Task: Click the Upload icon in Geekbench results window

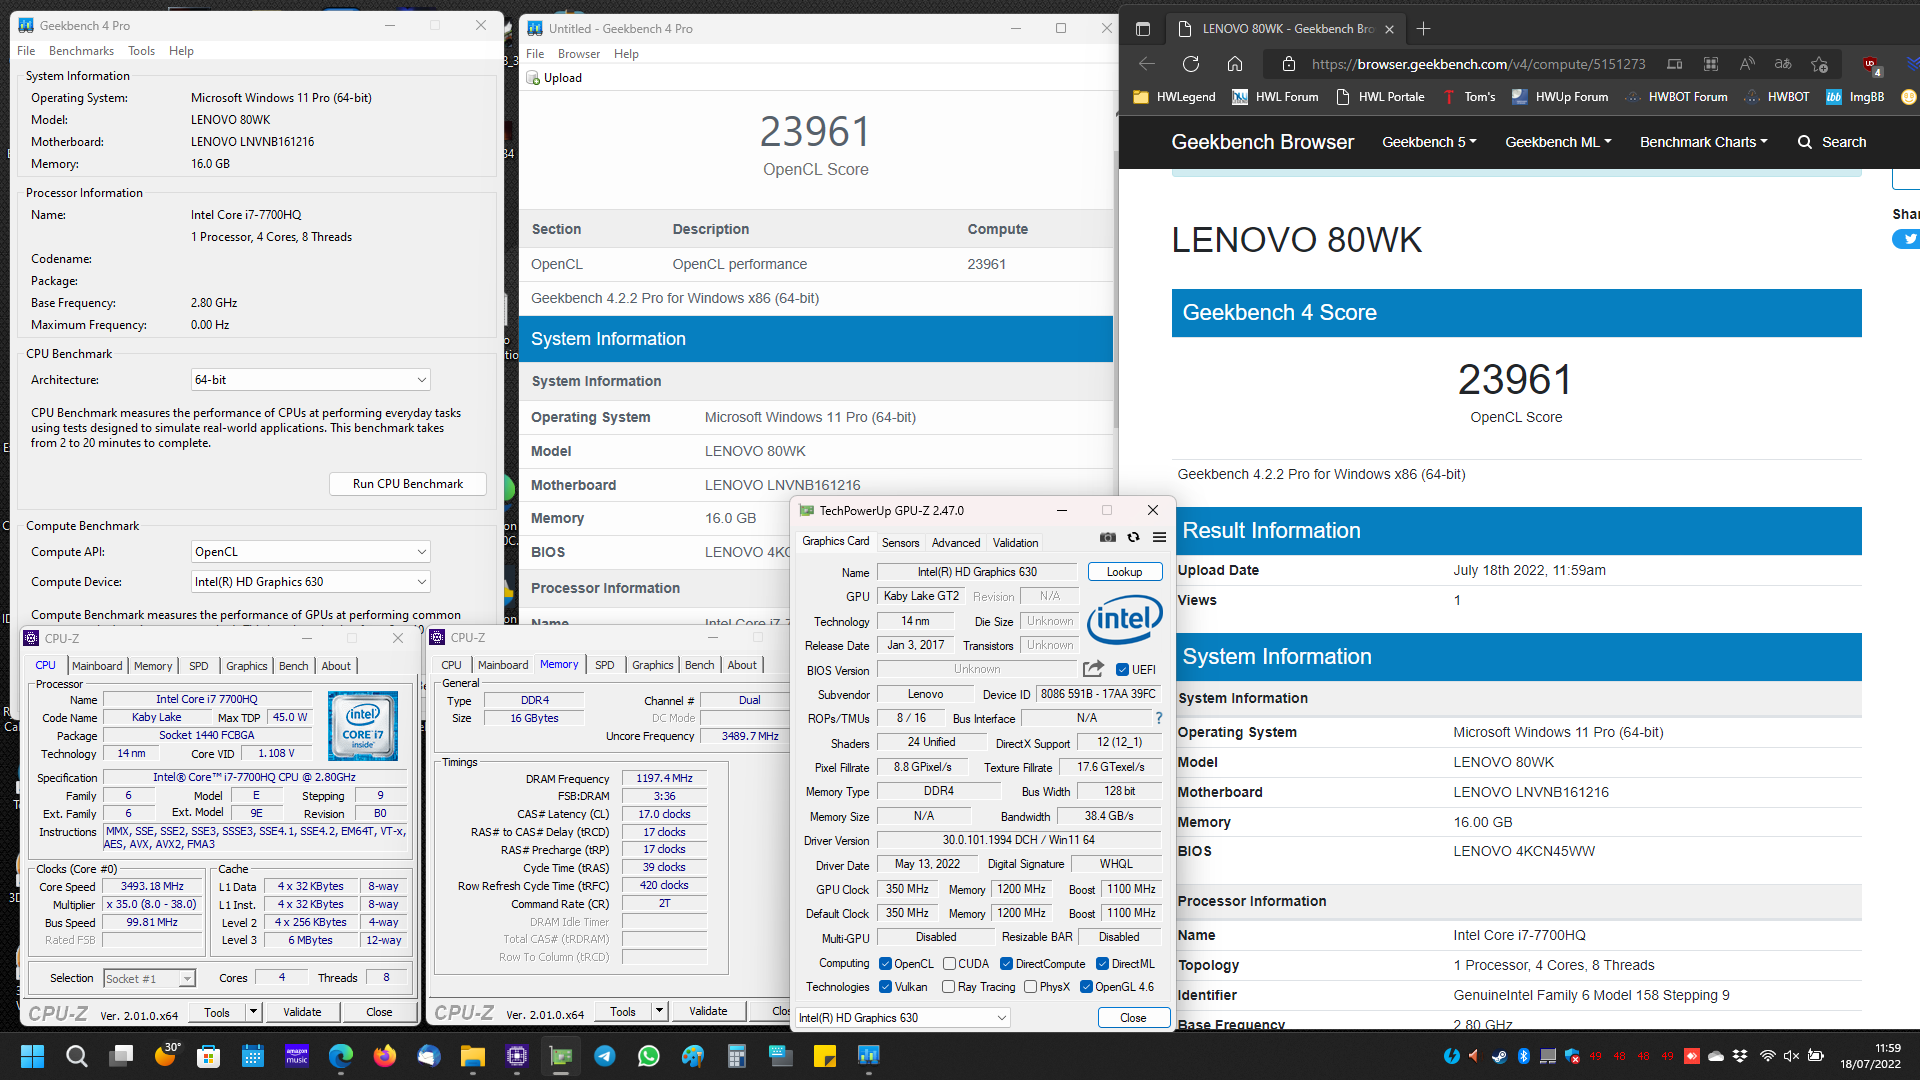Action: point(533,78)
